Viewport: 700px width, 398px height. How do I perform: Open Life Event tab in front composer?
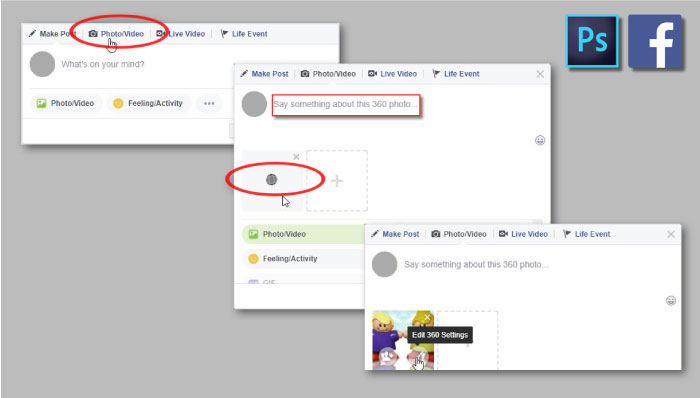587,234
